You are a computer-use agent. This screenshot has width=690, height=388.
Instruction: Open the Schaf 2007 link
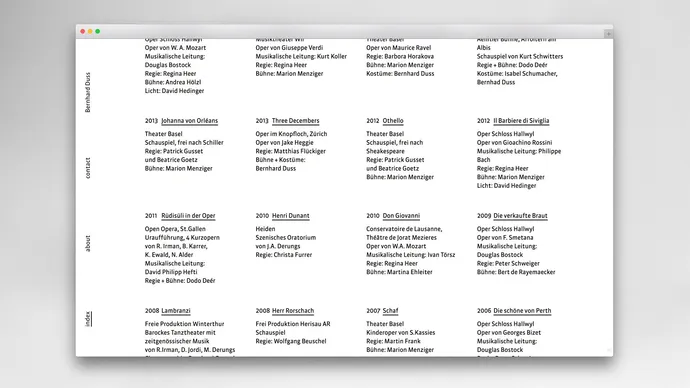(x=390, y=311)
